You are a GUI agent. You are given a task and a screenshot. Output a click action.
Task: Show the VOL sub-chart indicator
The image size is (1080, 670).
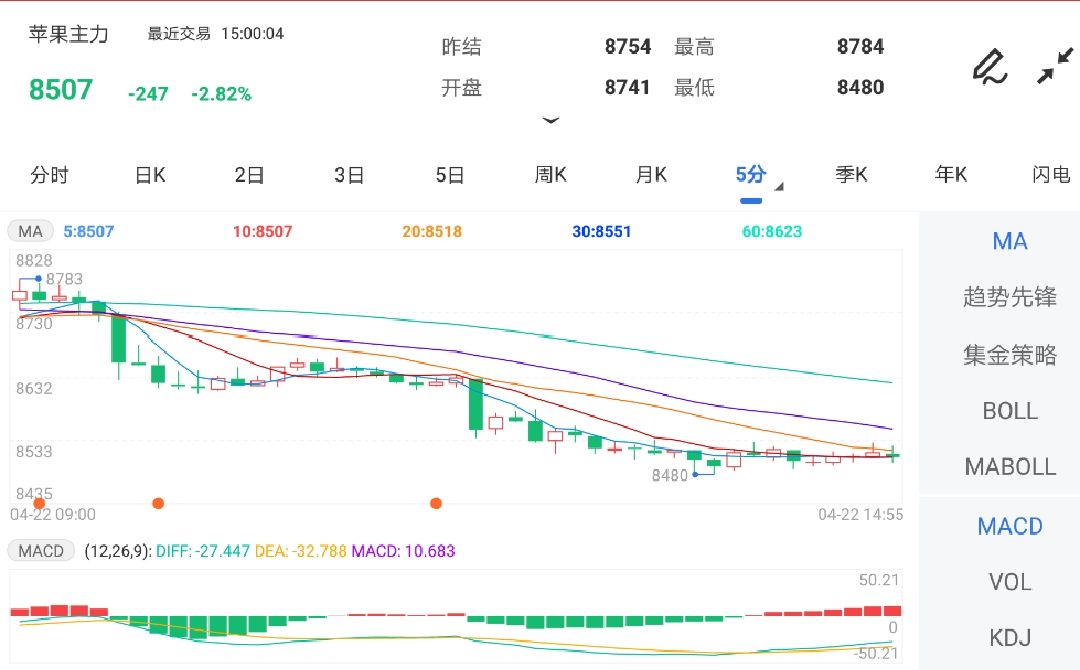pyautogui.click(x=1009, y=582)
